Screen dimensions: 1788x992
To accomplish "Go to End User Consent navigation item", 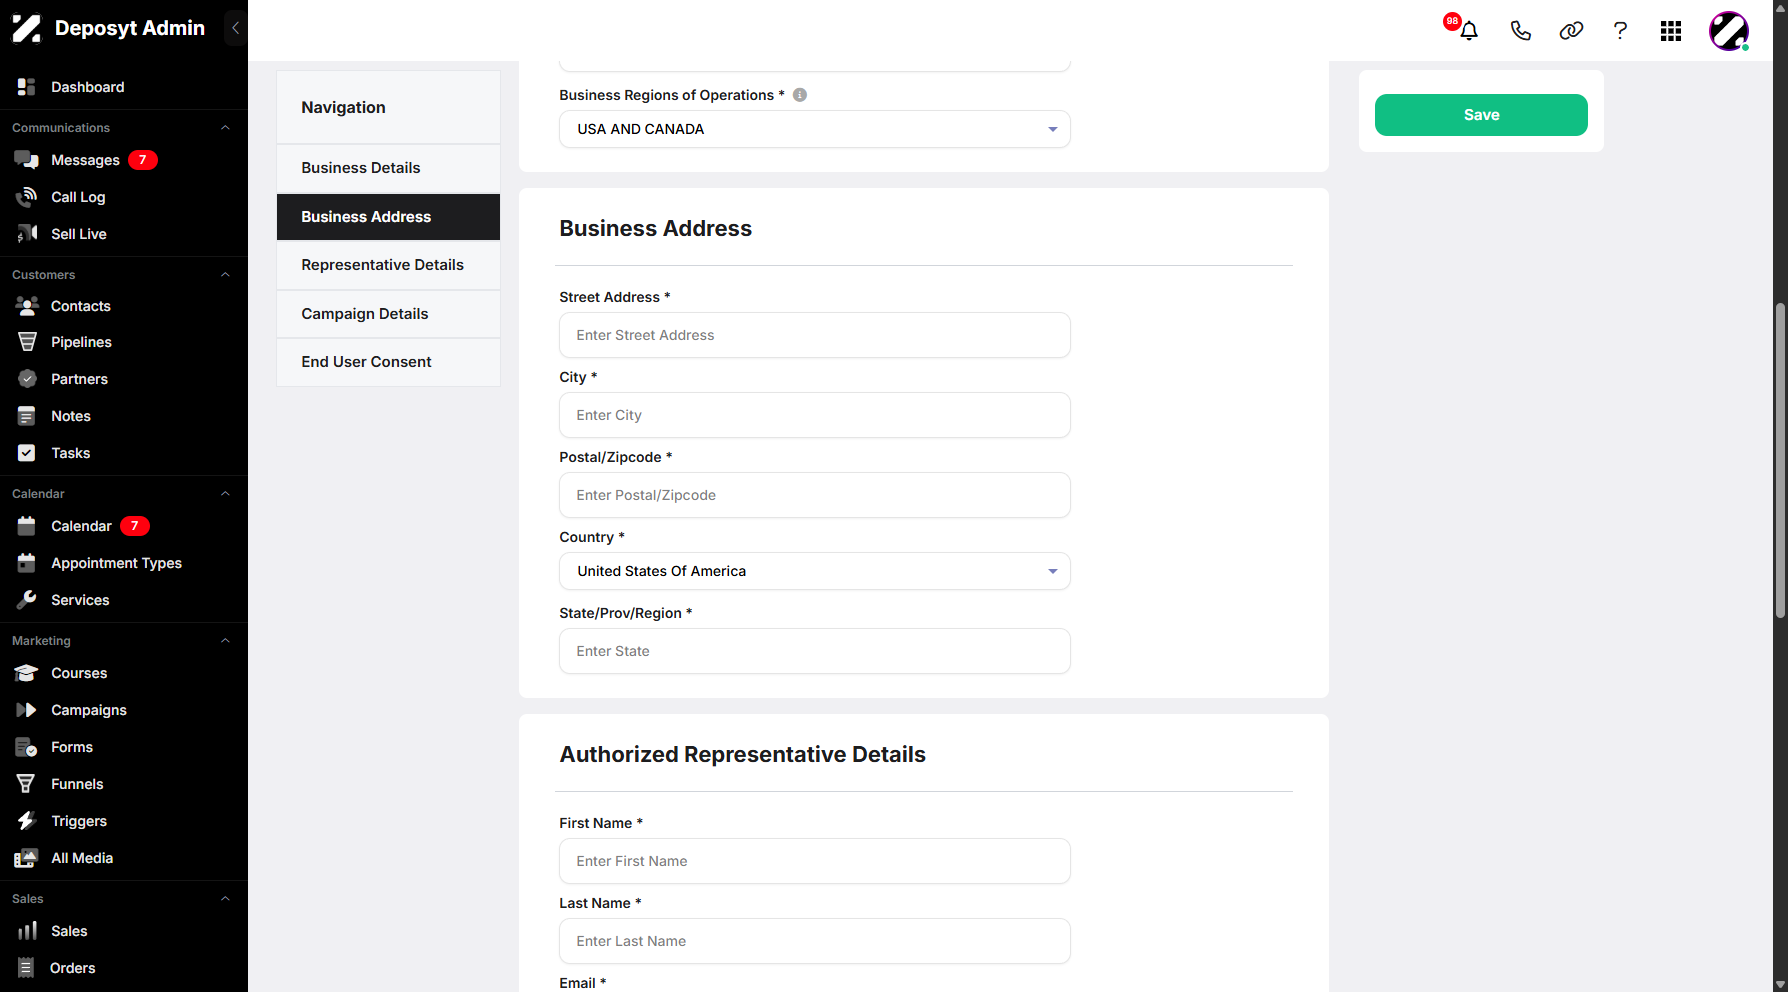I will (x=388, y=362).
